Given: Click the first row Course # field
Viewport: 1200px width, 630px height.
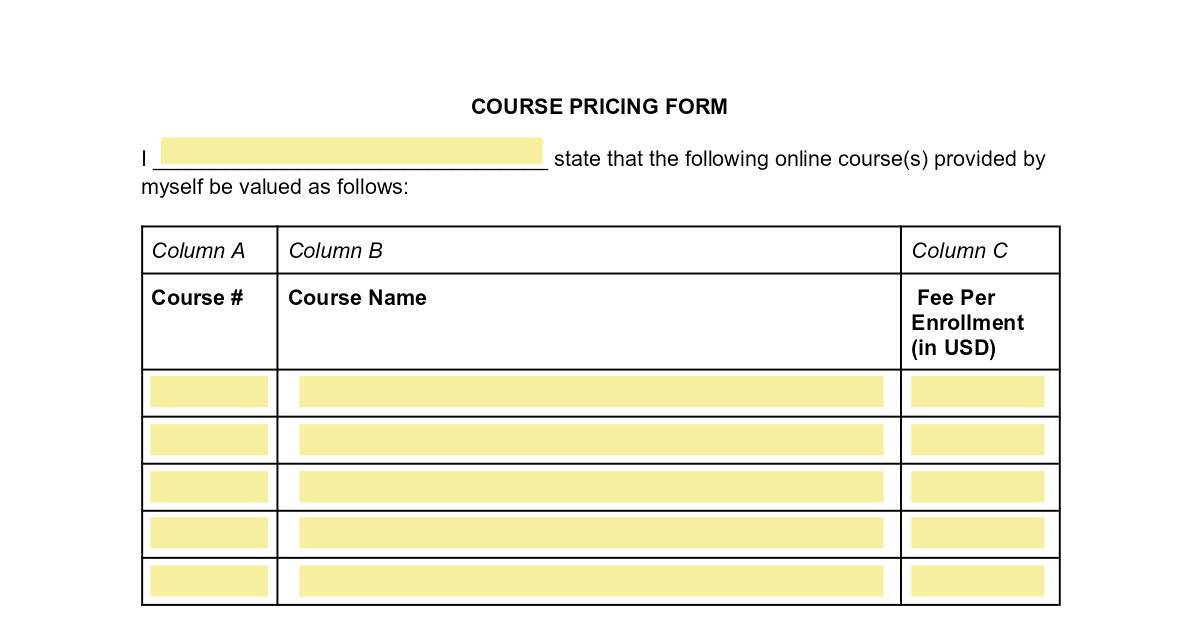Looking at the screenshot, I should coord(209,392).
